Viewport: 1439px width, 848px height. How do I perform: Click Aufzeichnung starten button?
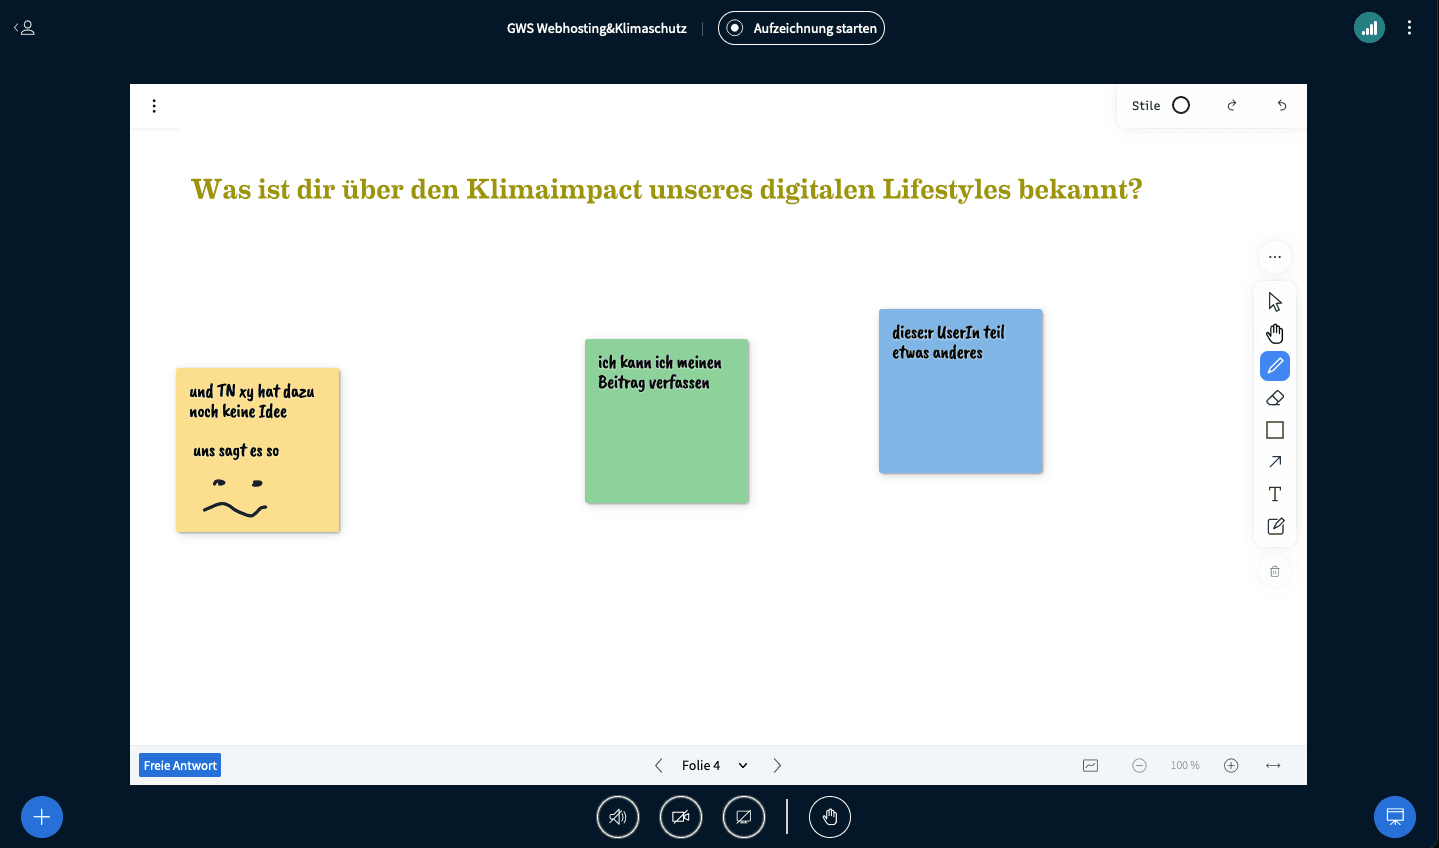(801, 28)
